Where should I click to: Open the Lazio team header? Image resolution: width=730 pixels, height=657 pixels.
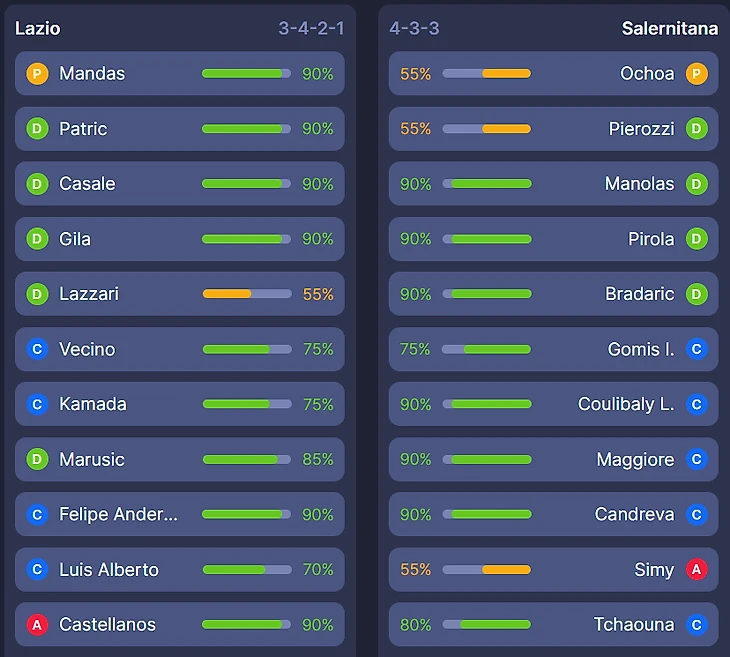click(x=38, y=28)
